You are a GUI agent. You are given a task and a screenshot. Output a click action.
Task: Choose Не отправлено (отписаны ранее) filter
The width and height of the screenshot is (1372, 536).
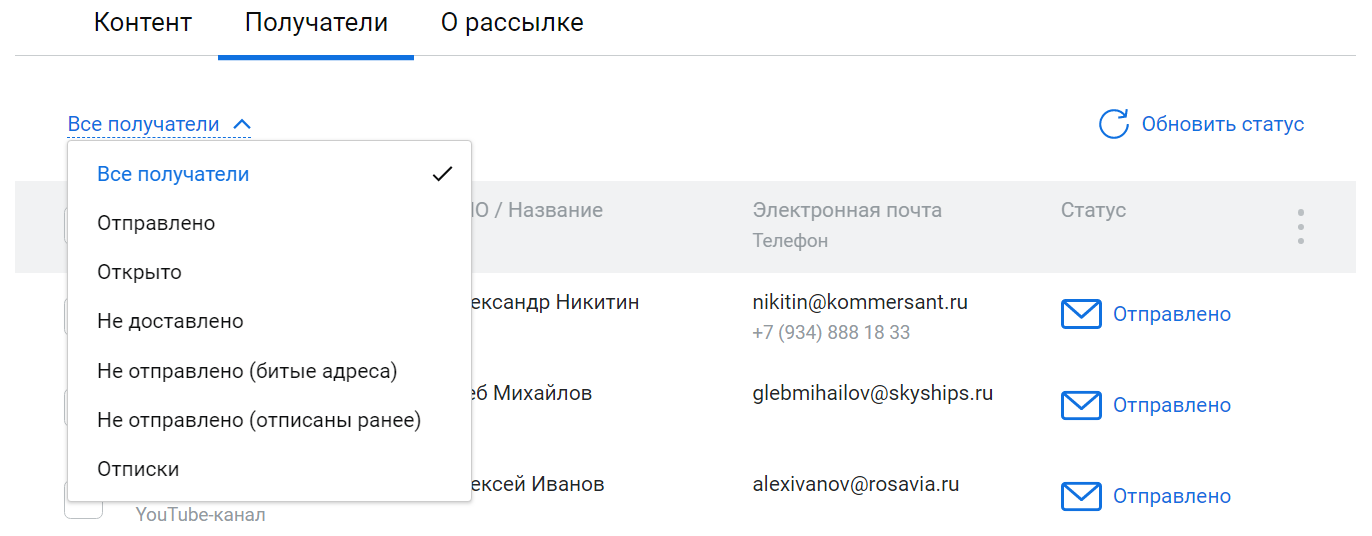[259, 420]
